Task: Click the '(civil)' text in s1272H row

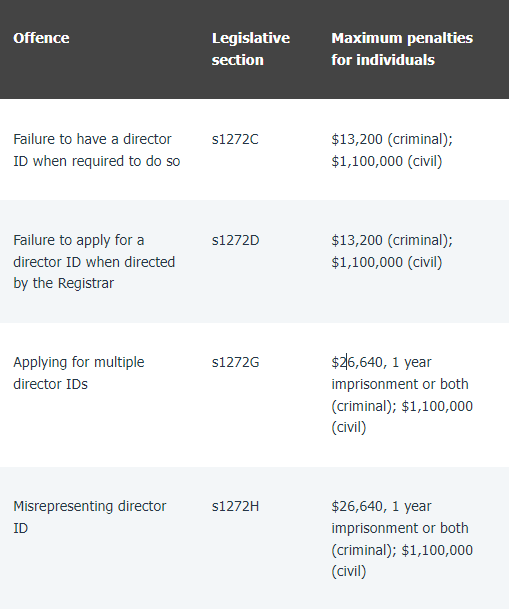Action: (x=349, y=571)
